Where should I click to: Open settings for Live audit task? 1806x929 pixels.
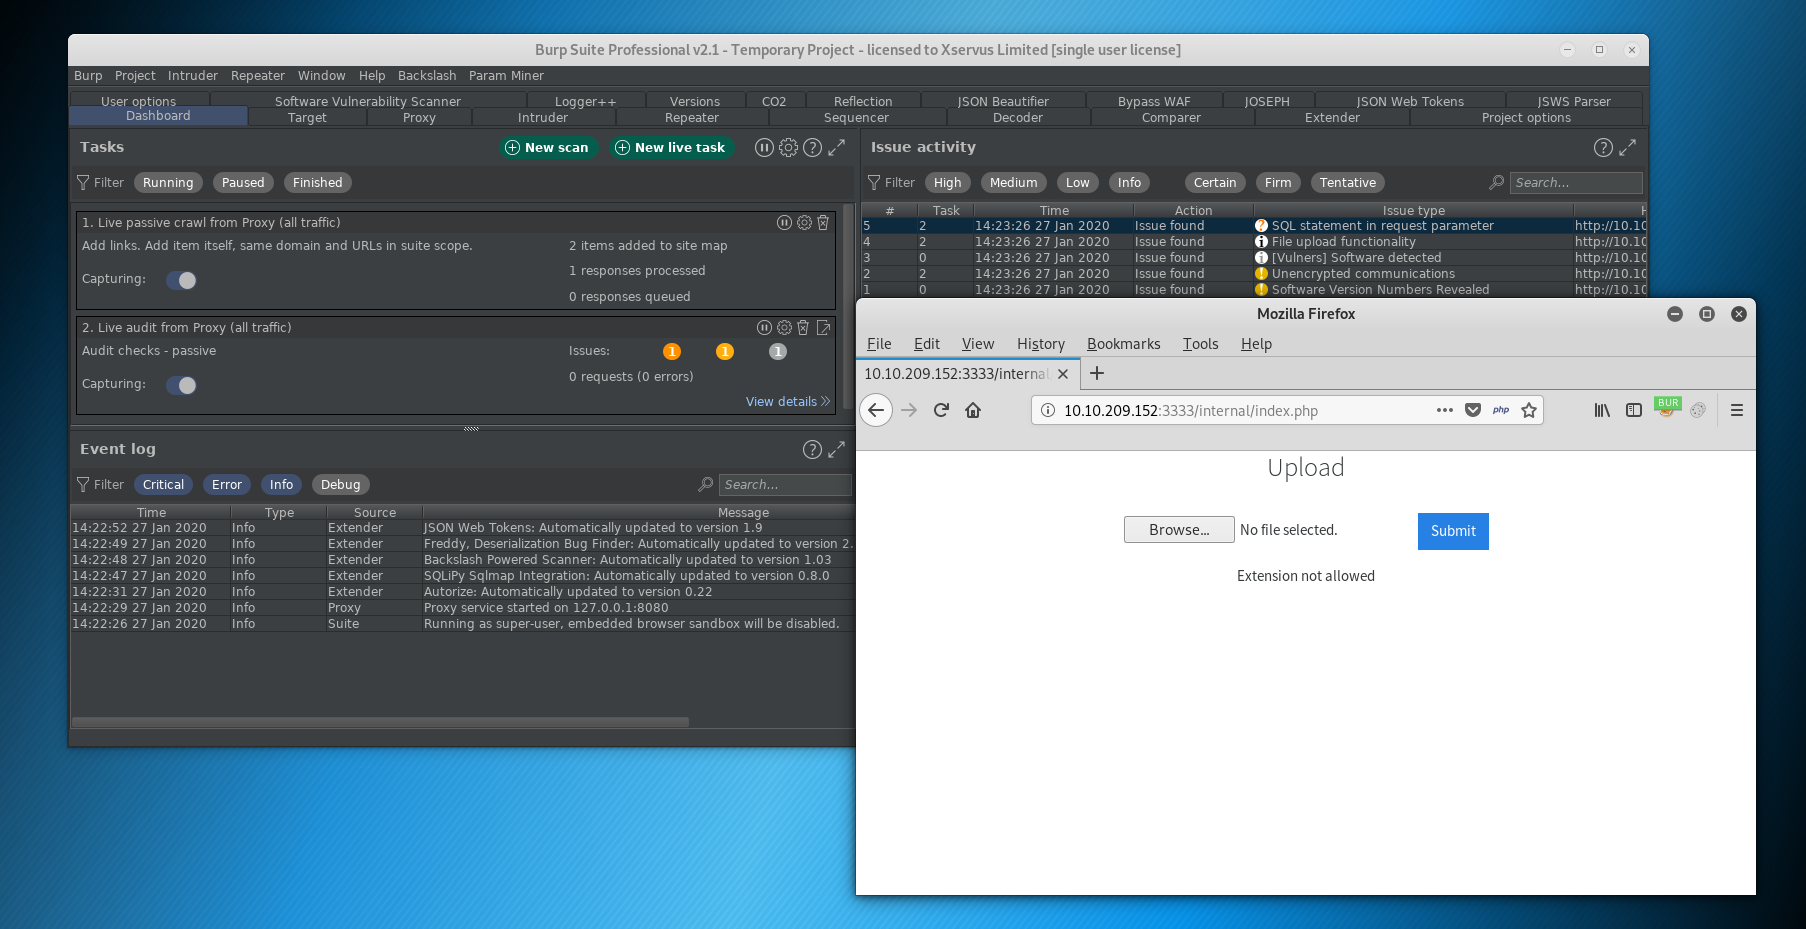click(x=784, y=327)
